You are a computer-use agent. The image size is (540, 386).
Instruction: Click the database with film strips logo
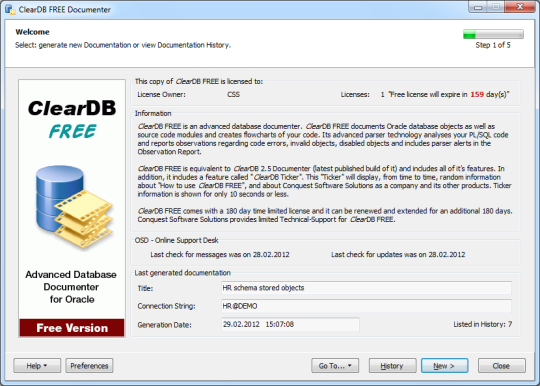pos(74,207)
